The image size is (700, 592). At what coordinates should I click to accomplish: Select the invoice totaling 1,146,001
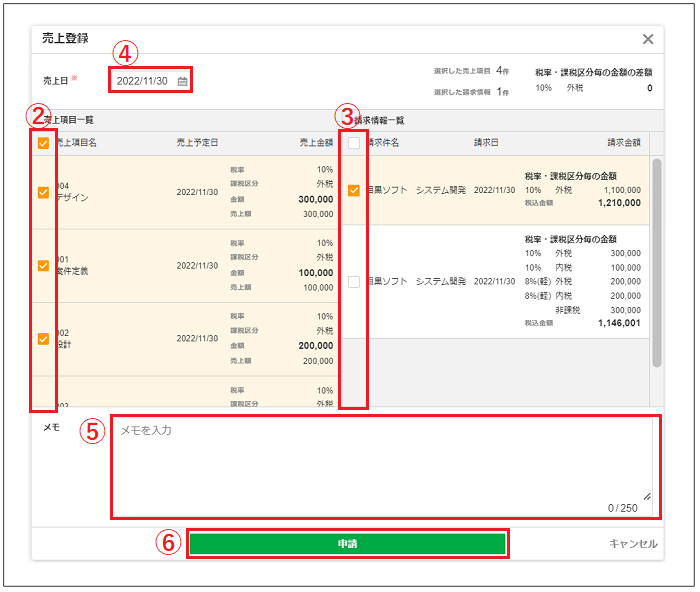[x=353, y=282]
